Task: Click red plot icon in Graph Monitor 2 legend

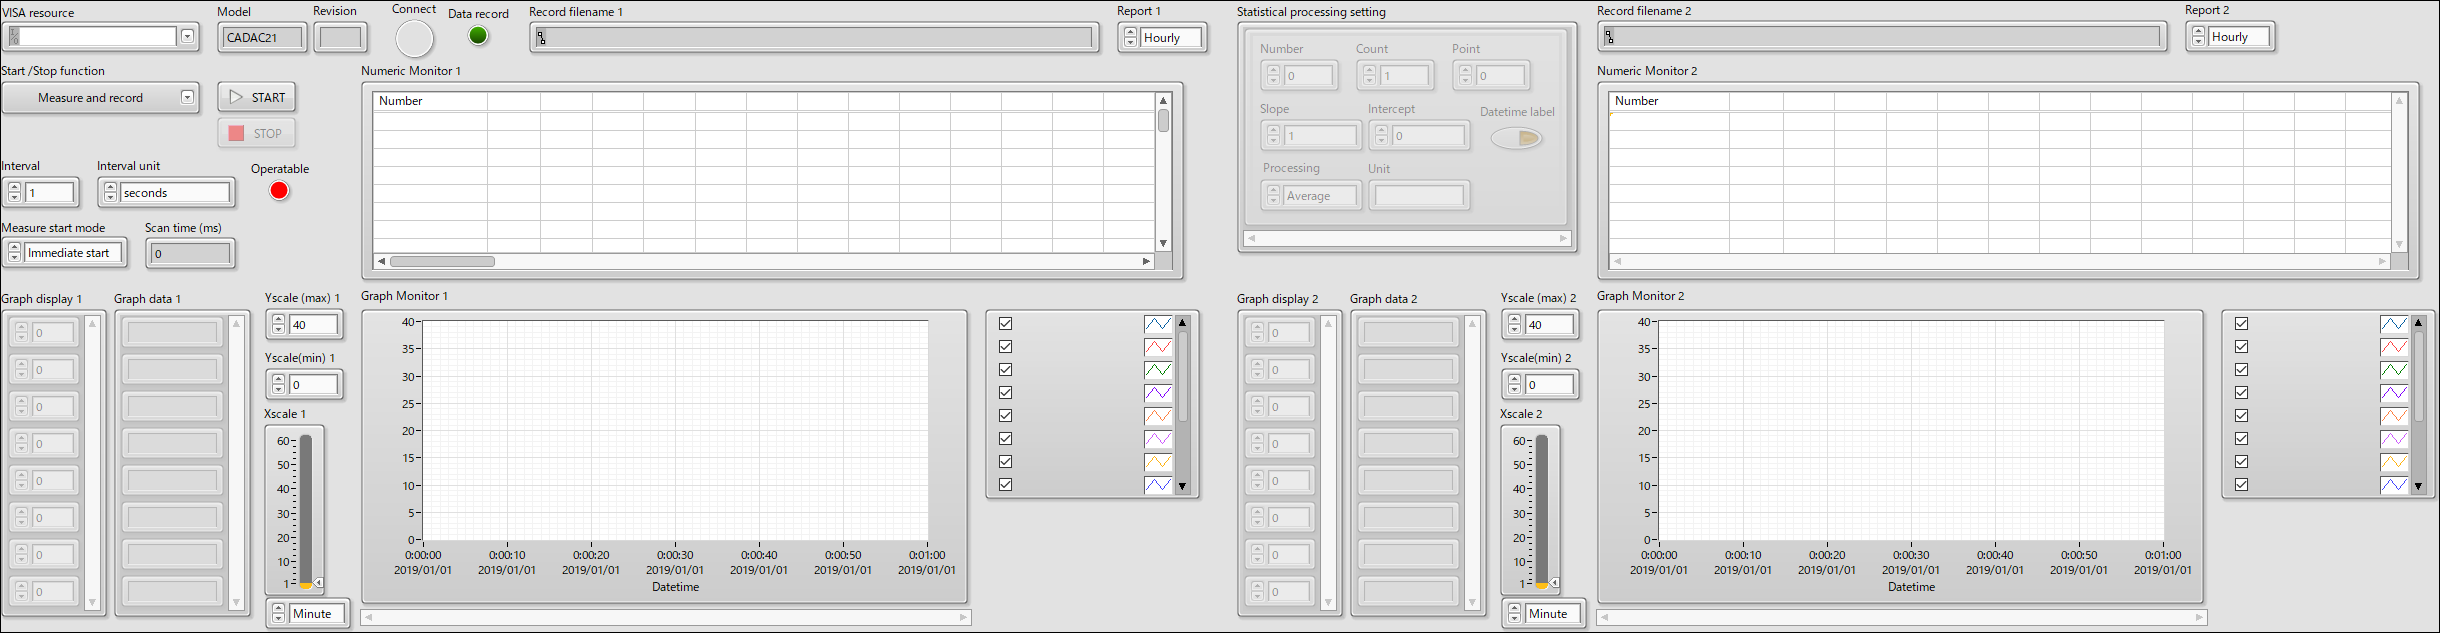Action: click(2394, 347)
